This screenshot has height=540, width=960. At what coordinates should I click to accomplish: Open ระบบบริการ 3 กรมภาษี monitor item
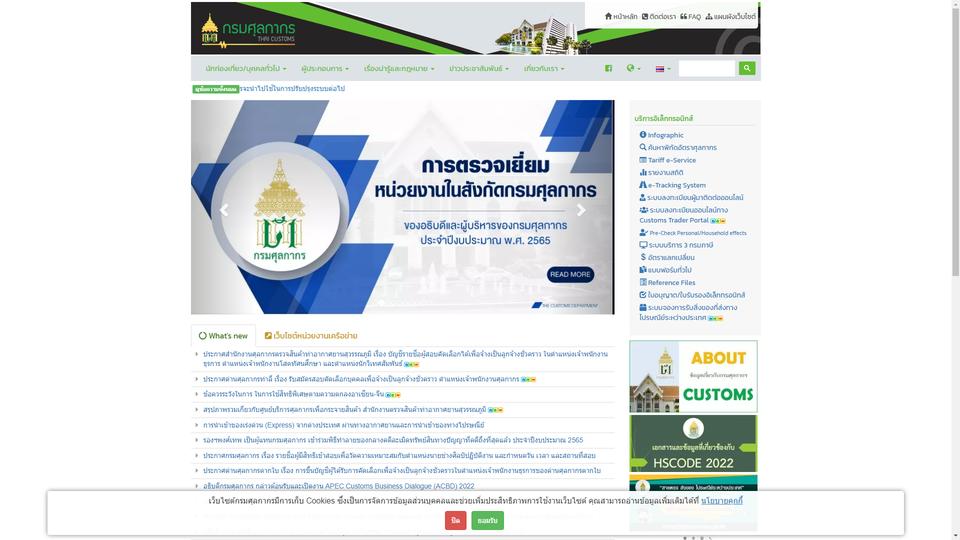coord(676,245)
